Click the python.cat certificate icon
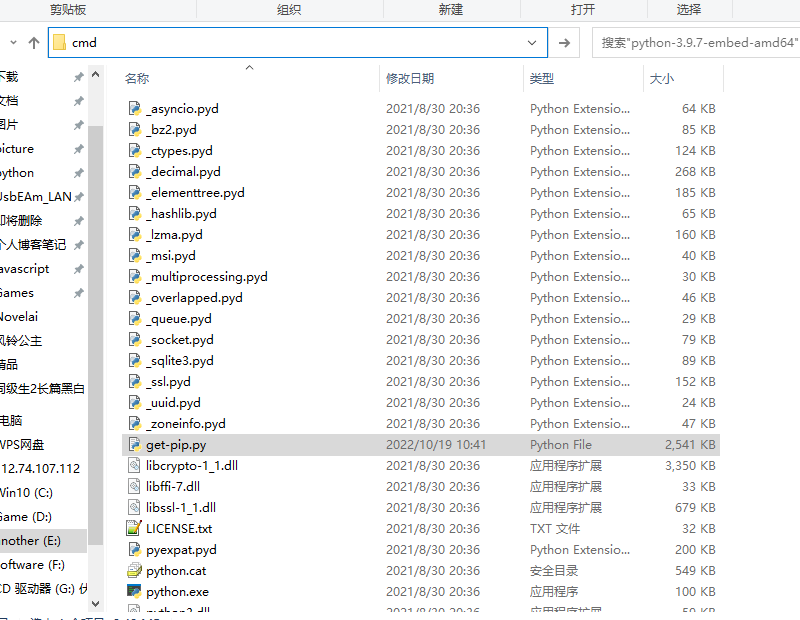 pyautogui.click(x=134, y=570)
